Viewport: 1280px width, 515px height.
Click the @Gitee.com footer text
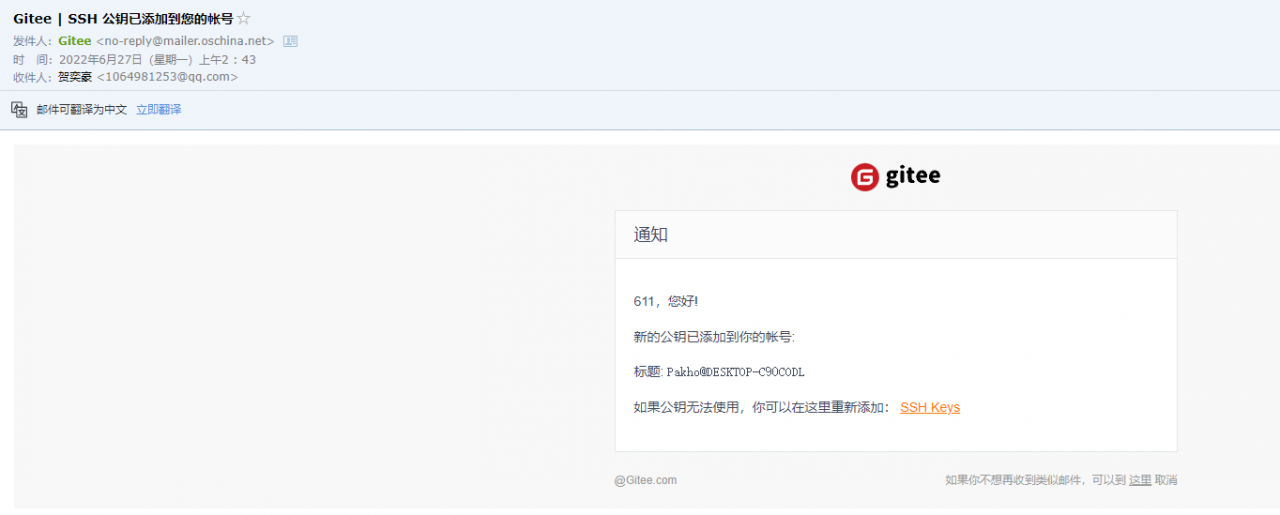click(646, 480)
